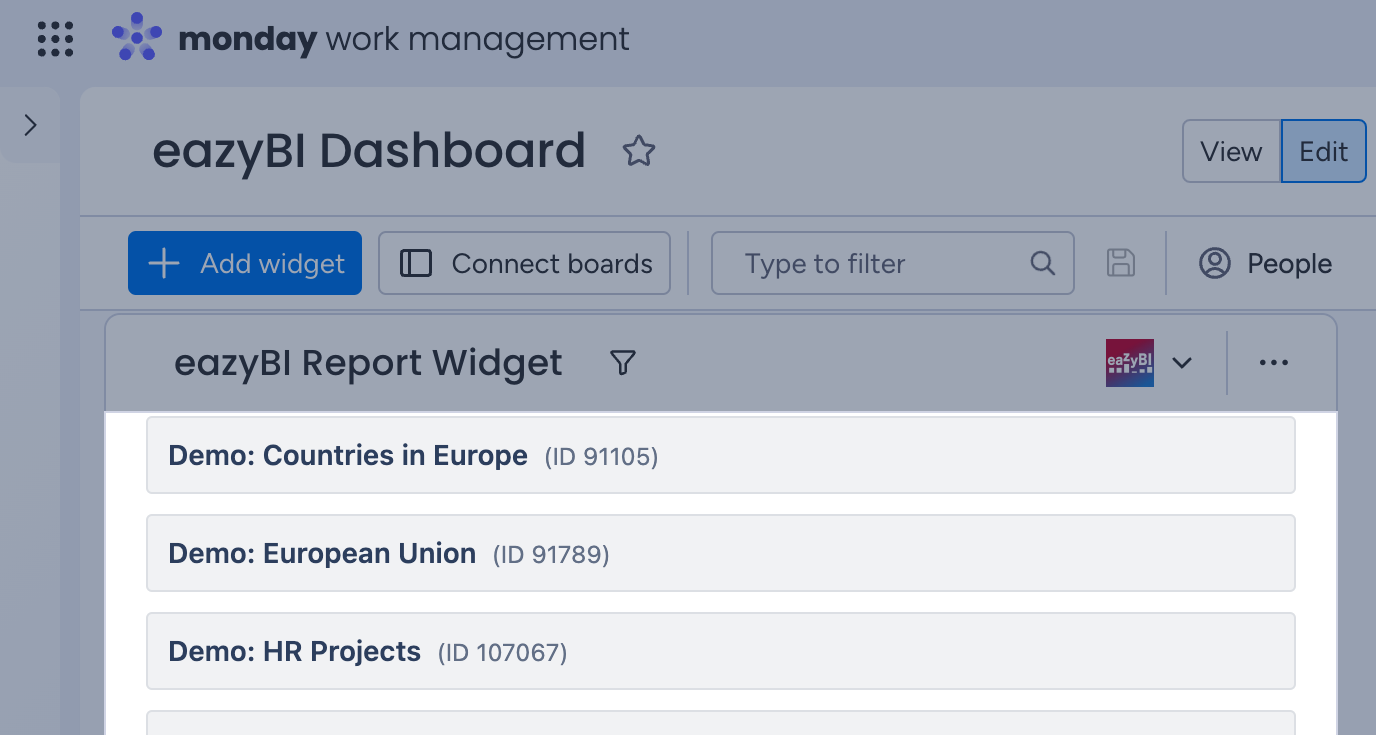1376x735 pixels.
Task: Click the save filter disk icon
Action: pyautogui.click(x=1121, y=263)
